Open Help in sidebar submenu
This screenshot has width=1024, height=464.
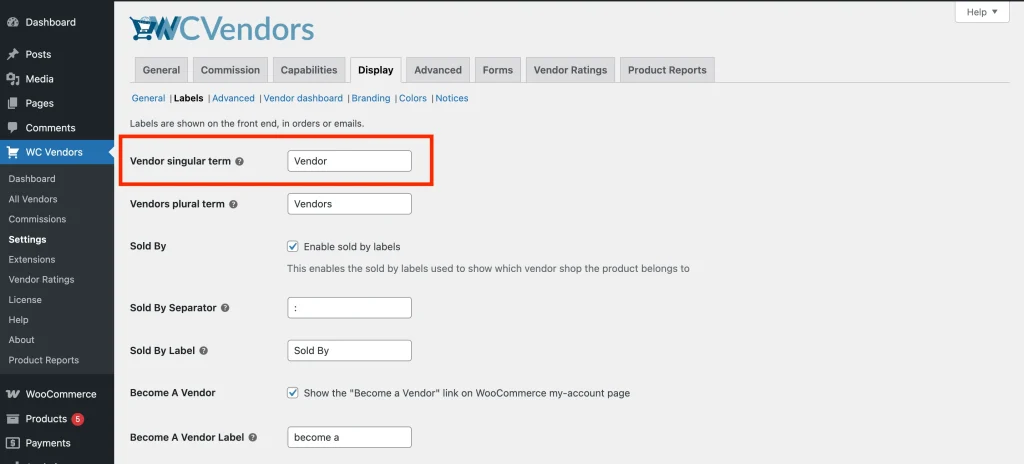coord(18,320)
